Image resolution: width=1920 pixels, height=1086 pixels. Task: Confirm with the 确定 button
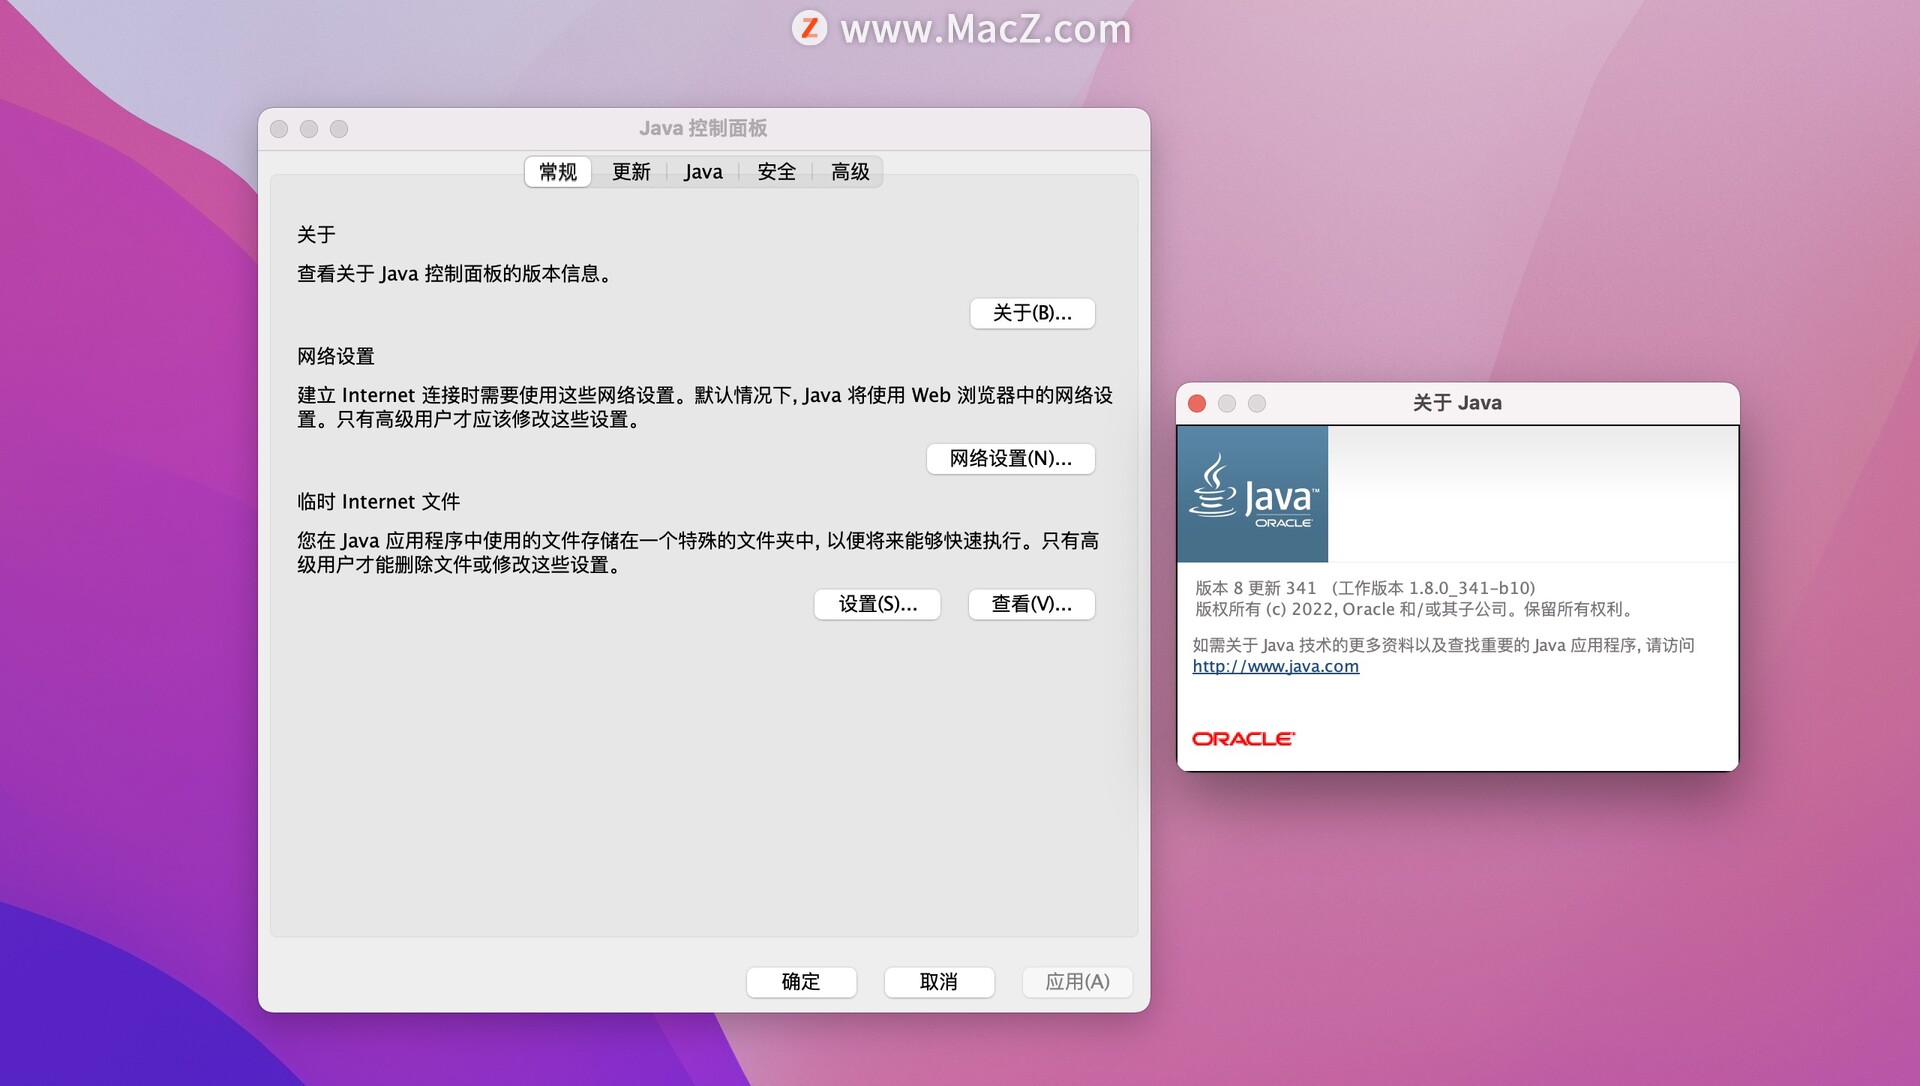click(801, 982)
